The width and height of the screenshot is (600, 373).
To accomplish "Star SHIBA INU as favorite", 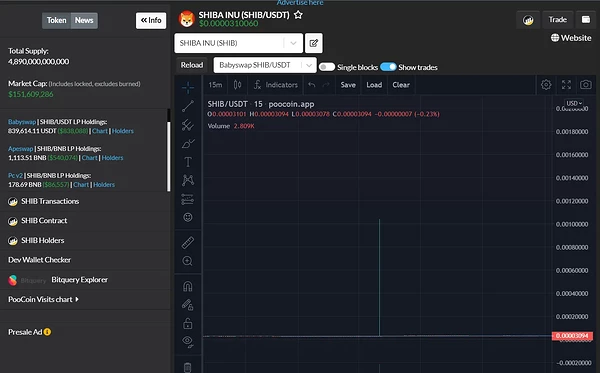I will click(298, 15).
